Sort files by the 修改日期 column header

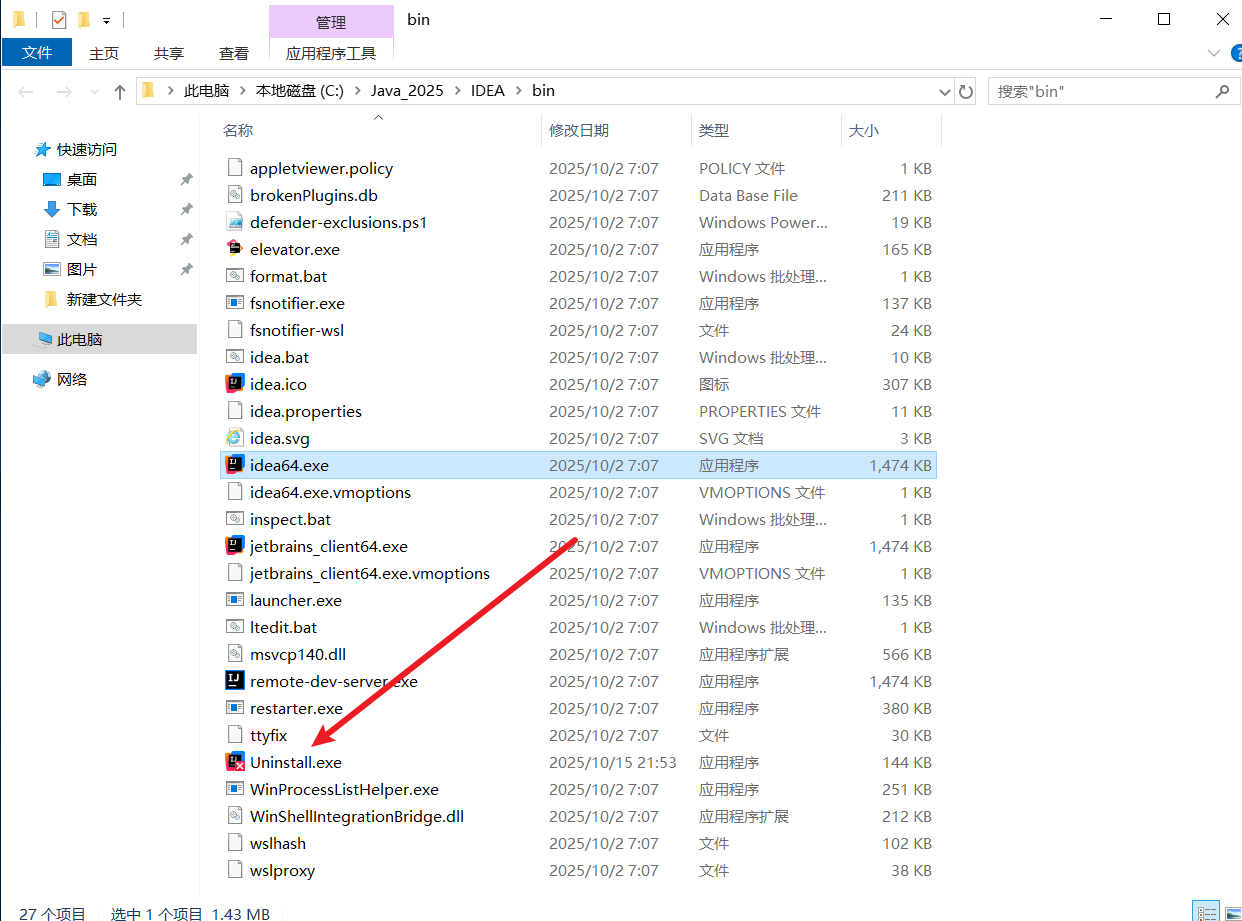(579, 130)
